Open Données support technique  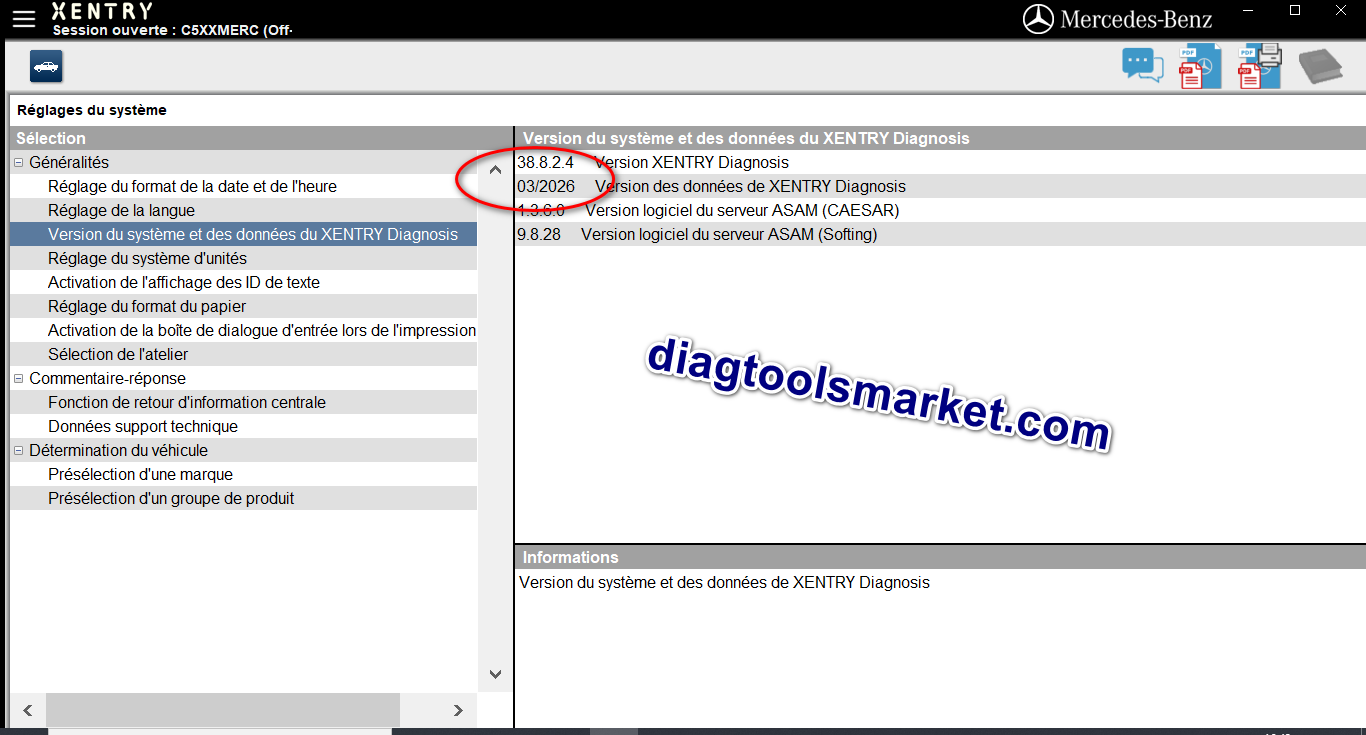coord(143,426)
